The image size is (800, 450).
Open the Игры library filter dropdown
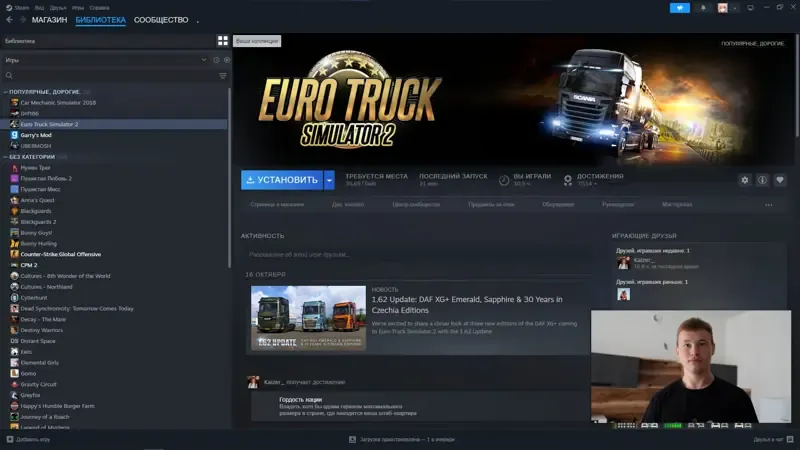pos(106,60)
